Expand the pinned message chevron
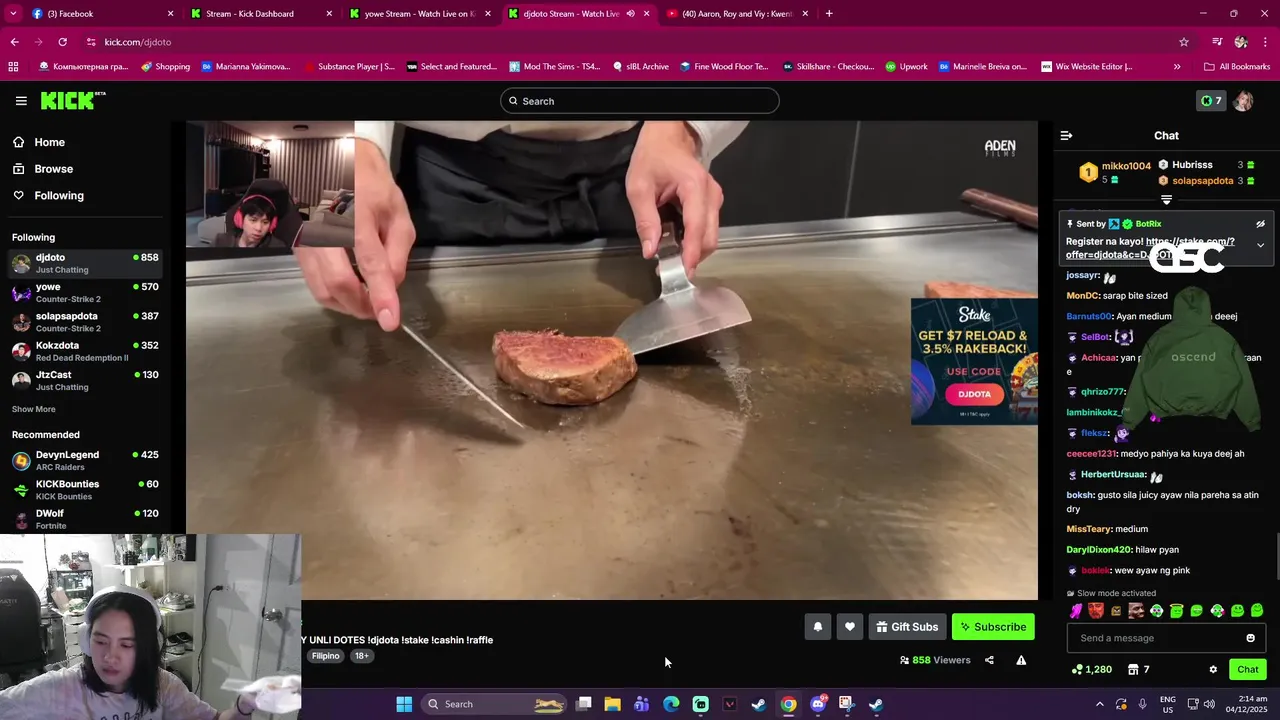Screen dimensions: 1280x720 [1260, 245]
